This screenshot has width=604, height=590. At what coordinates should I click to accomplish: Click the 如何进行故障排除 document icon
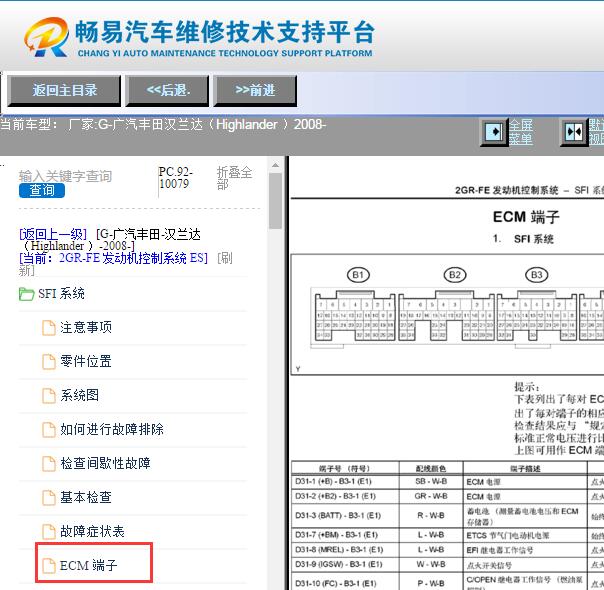click(x=49, y=429)
